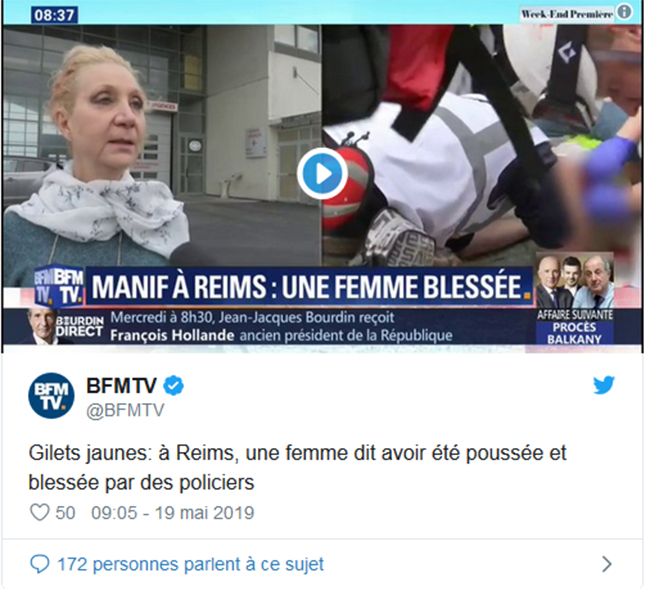
Task: Click the blue verified badge next to BFMTV
Action: (x=175, y=386)
